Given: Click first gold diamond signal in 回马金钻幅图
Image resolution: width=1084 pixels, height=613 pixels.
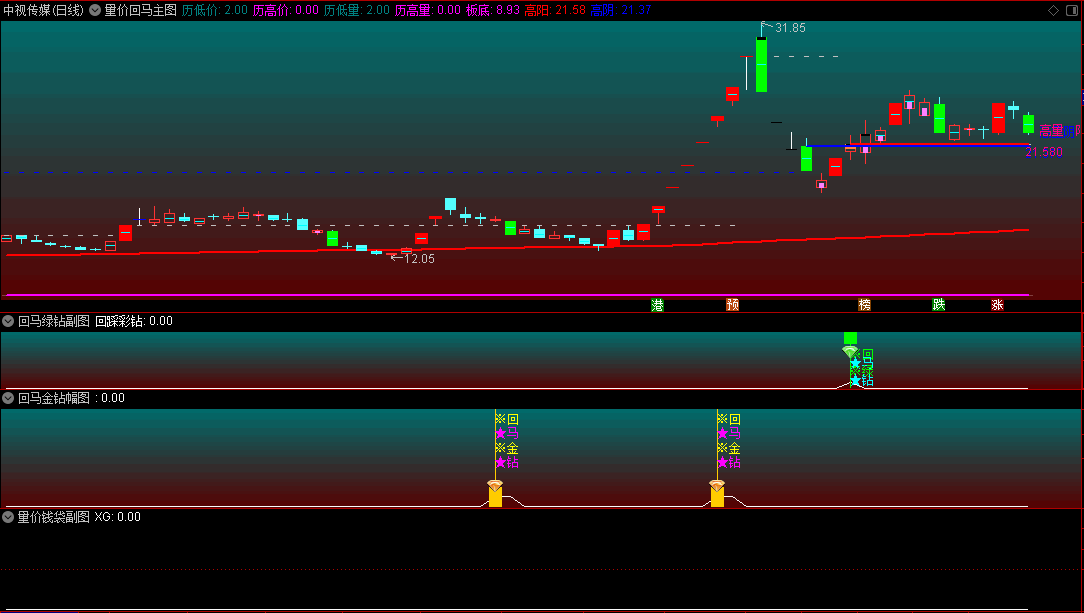Looking at the screenshot, I should [x=495, y=486].
